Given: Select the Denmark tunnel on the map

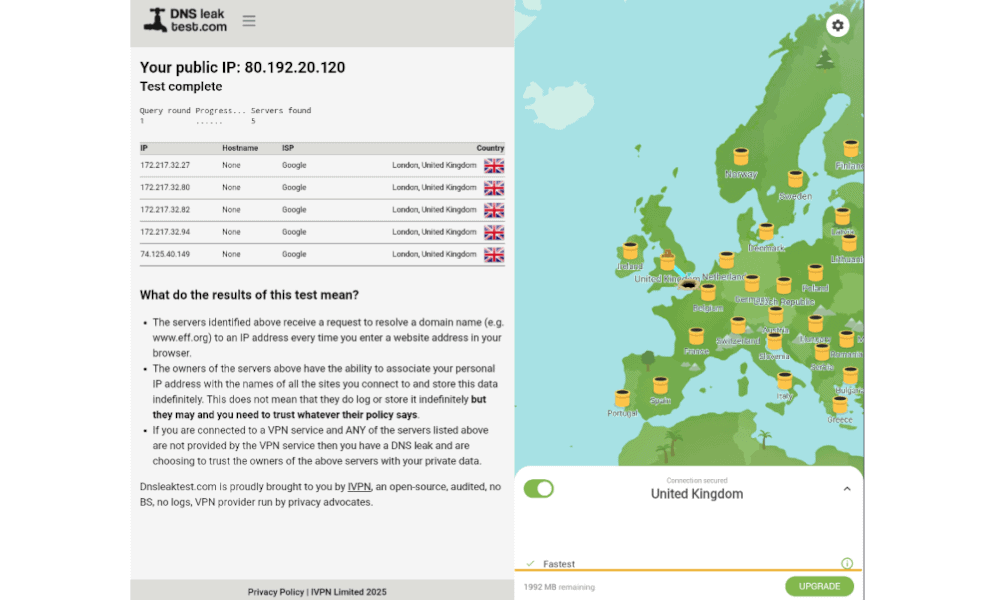Looking at the screenshot, I should click(766, 231).
